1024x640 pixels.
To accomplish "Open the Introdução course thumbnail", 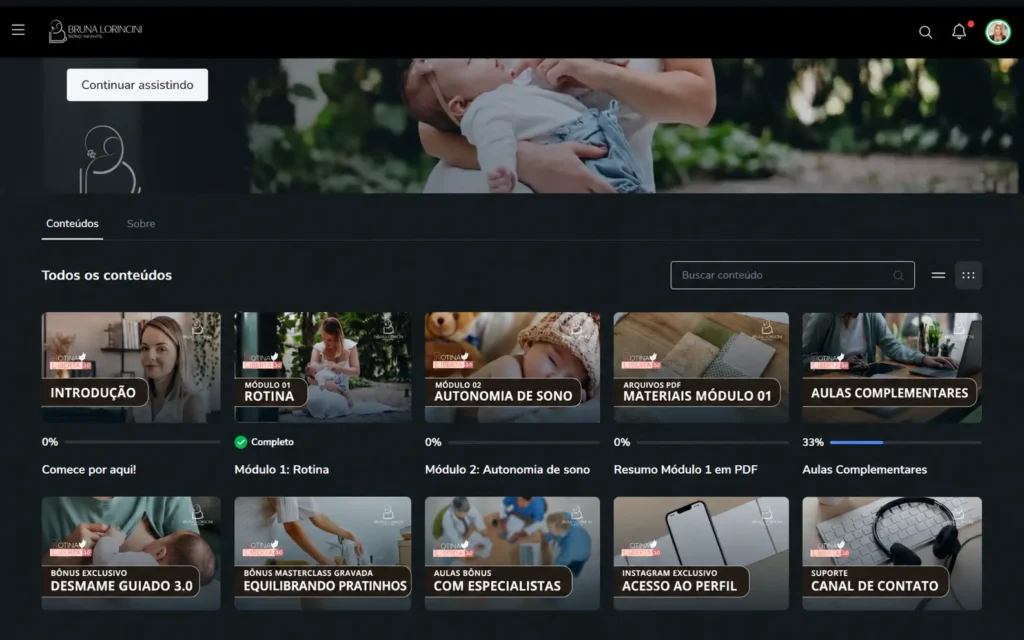I will (x=131, y=367).
